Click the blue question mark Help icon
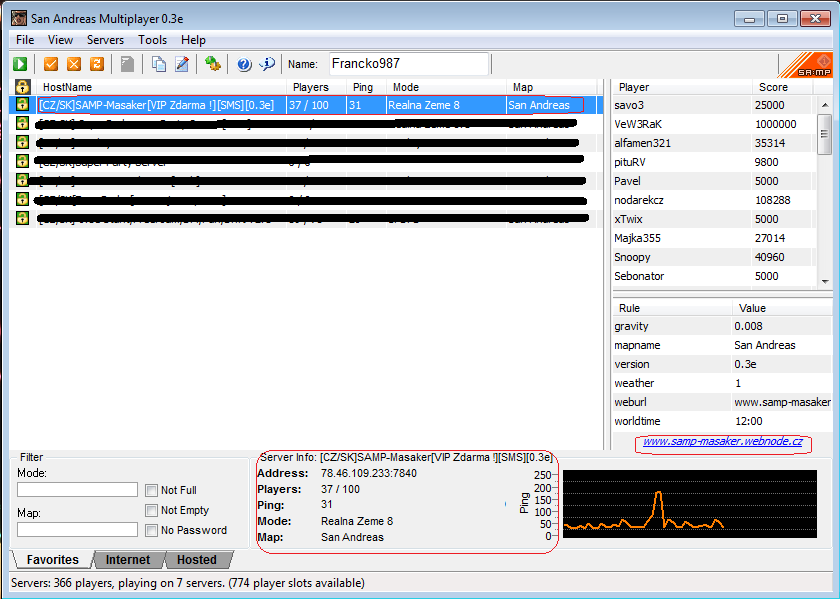840x600 pixels. coord(244,64)
